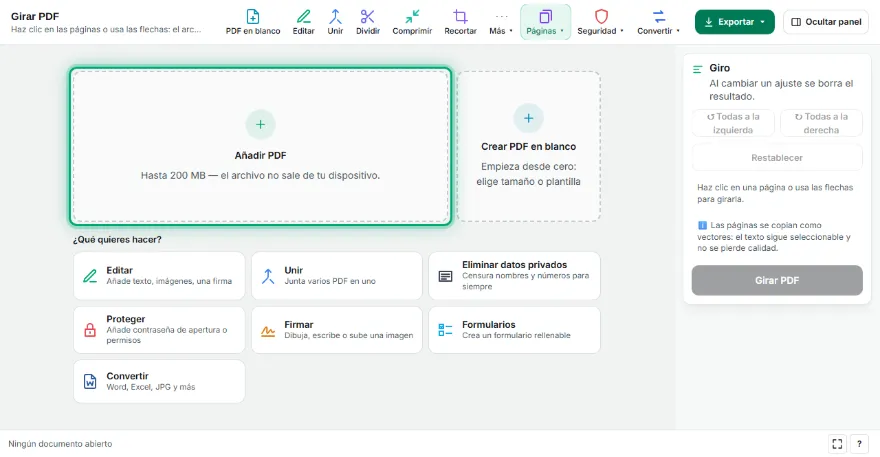Click the Restablecer button
Screen dimensions: 880x457
[x=777, y=158]
